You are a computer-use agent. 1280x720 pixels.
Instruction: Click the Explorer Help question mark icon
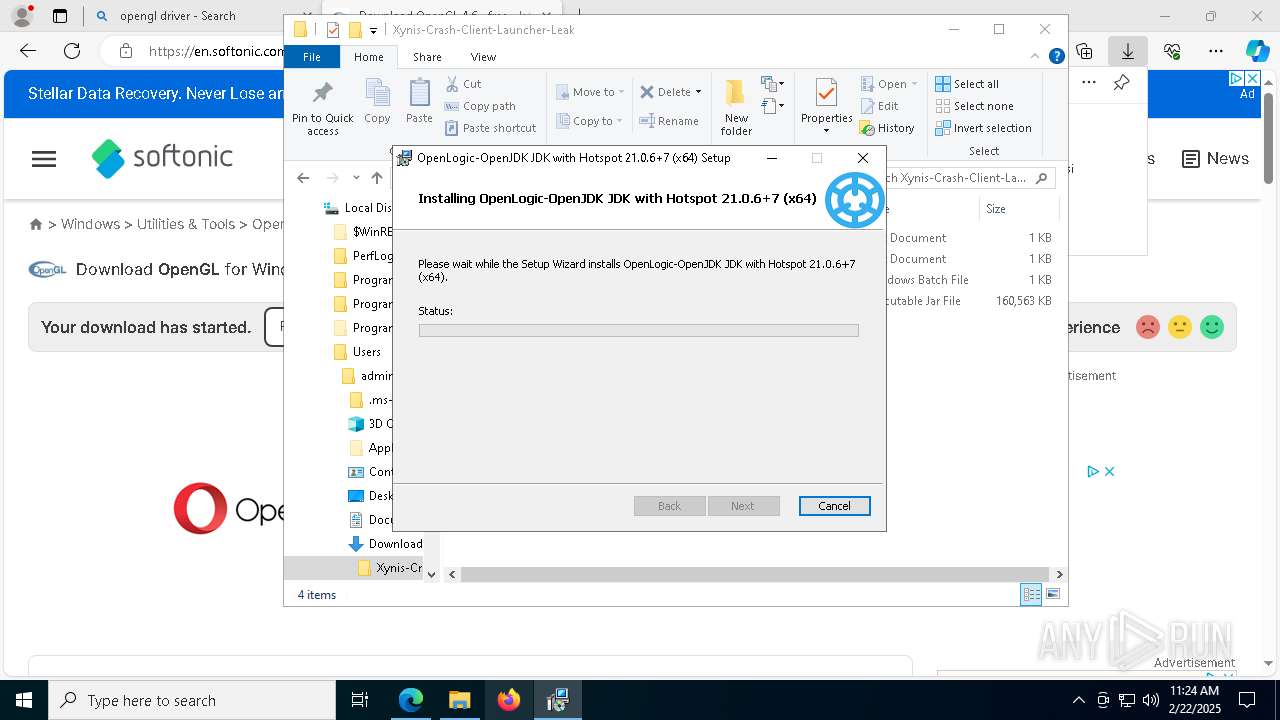pos(1056,57)
